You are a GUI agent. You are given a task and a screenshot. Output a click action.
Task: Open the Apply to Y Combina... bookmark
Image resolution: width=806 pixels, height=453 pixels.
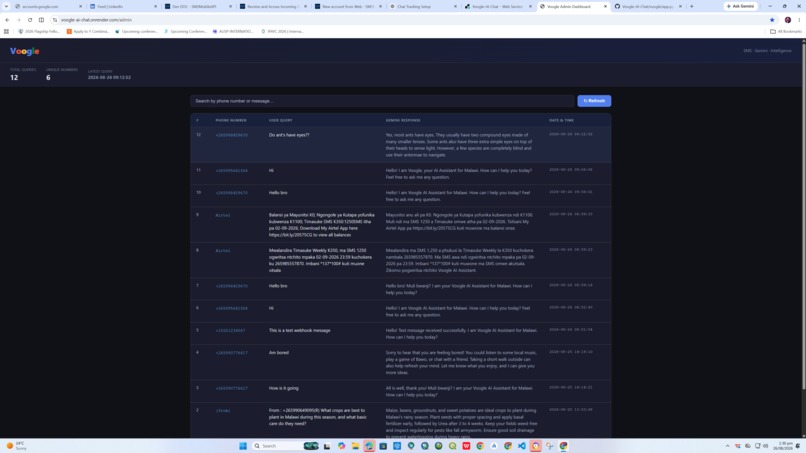point(88,31)
